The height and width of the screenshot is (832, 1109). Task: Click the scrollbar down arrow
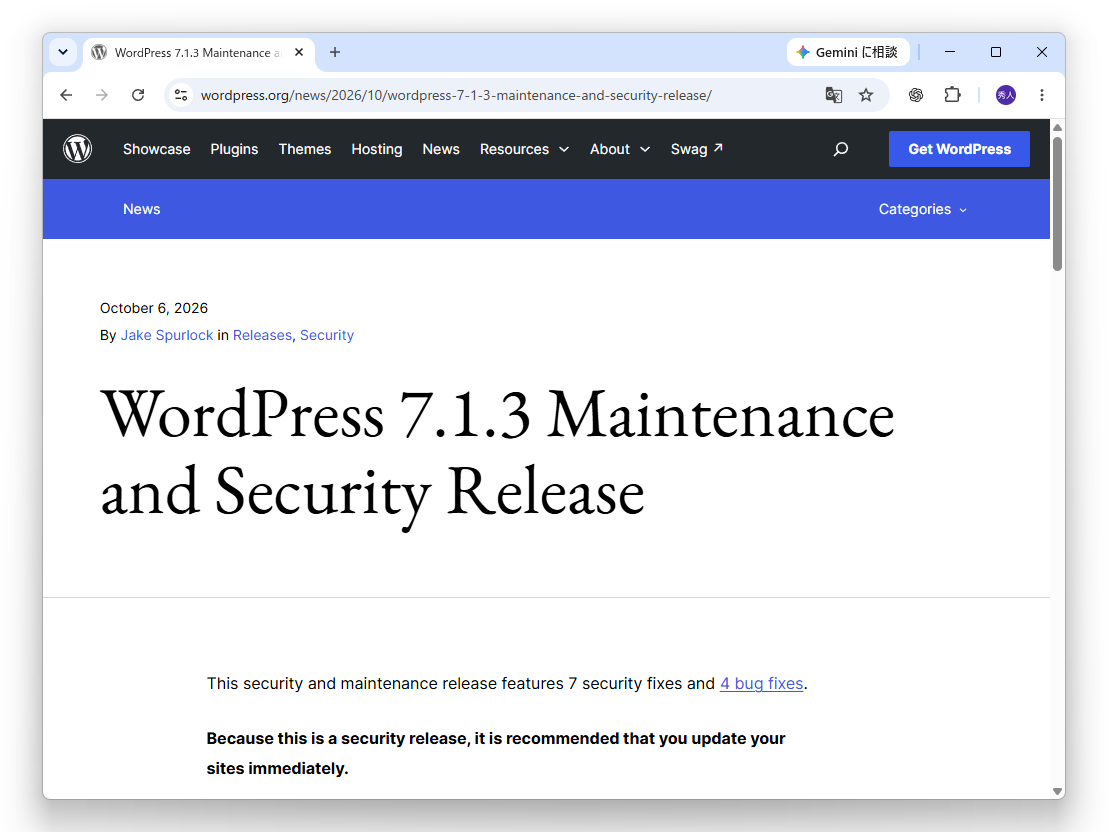point(1057,792)
